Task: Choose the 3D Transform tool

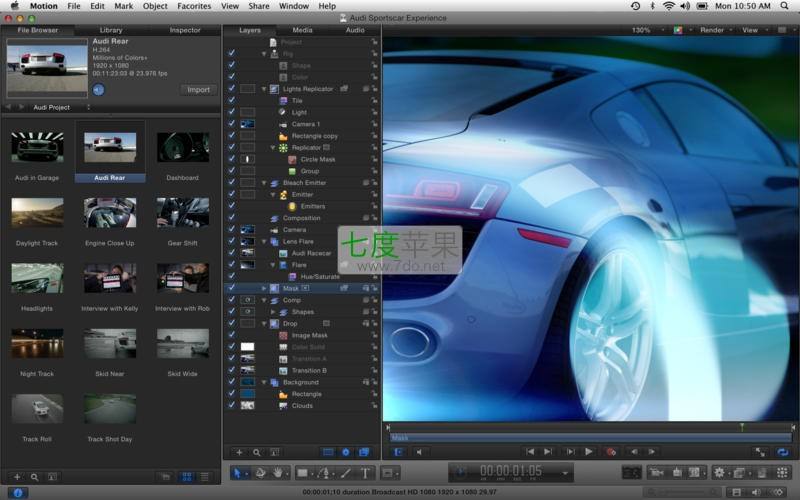Action: (x=260, y=473)
